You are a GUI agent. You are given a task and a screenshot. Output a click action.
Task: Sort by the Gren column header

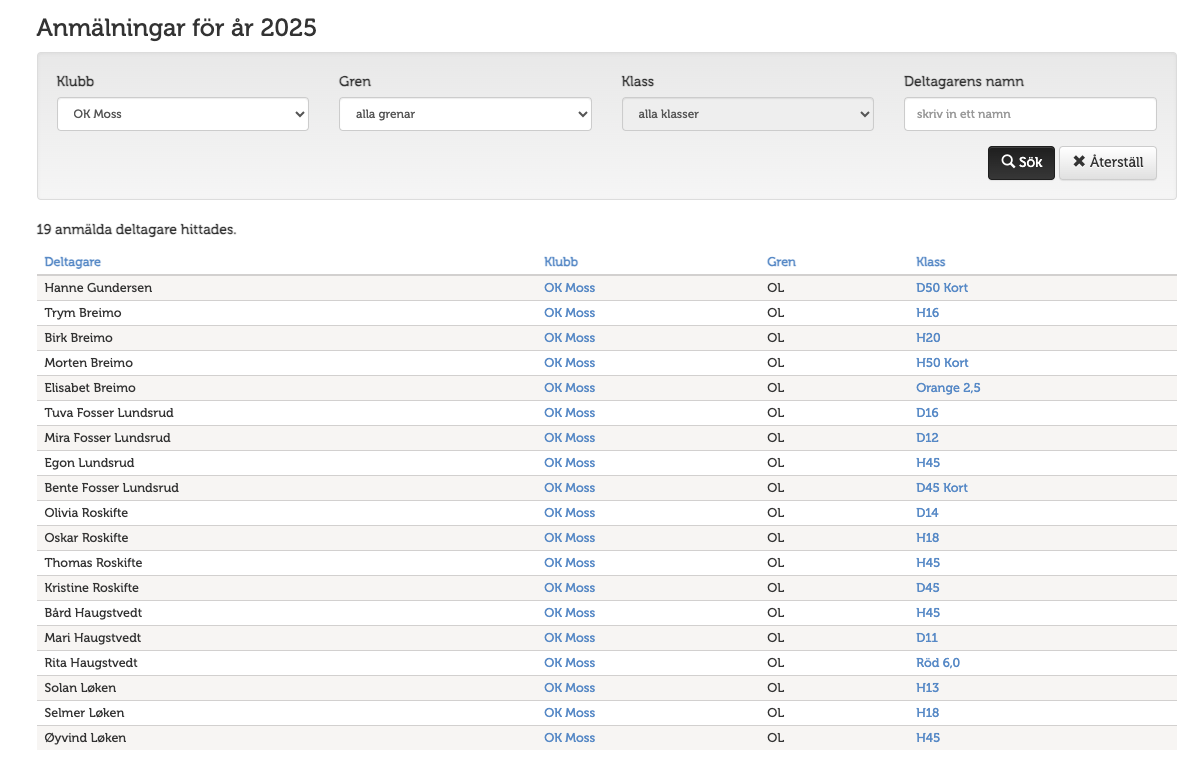pyautogui.click(x=781, y=262)
